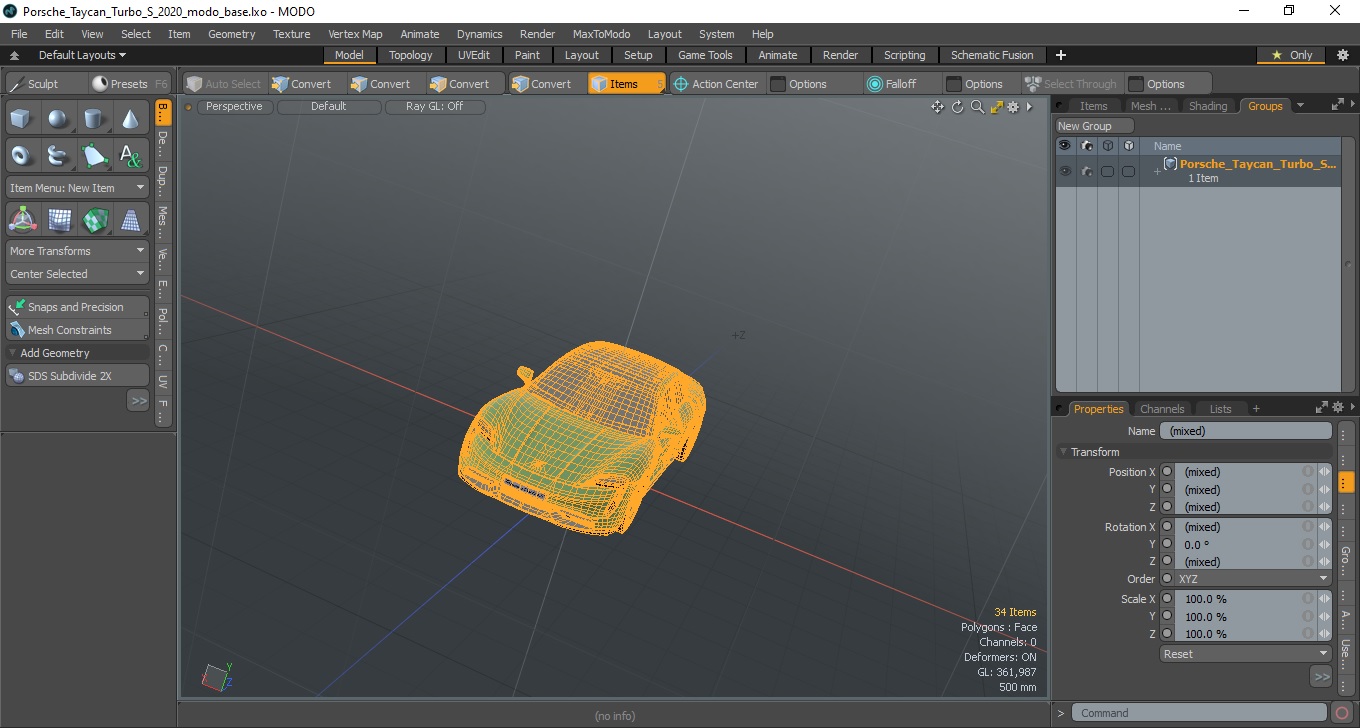Image resolution: width=1360 pixels, height=728 pixels.
Task: Select the Pen polygon tool
Action: (94, 155)
